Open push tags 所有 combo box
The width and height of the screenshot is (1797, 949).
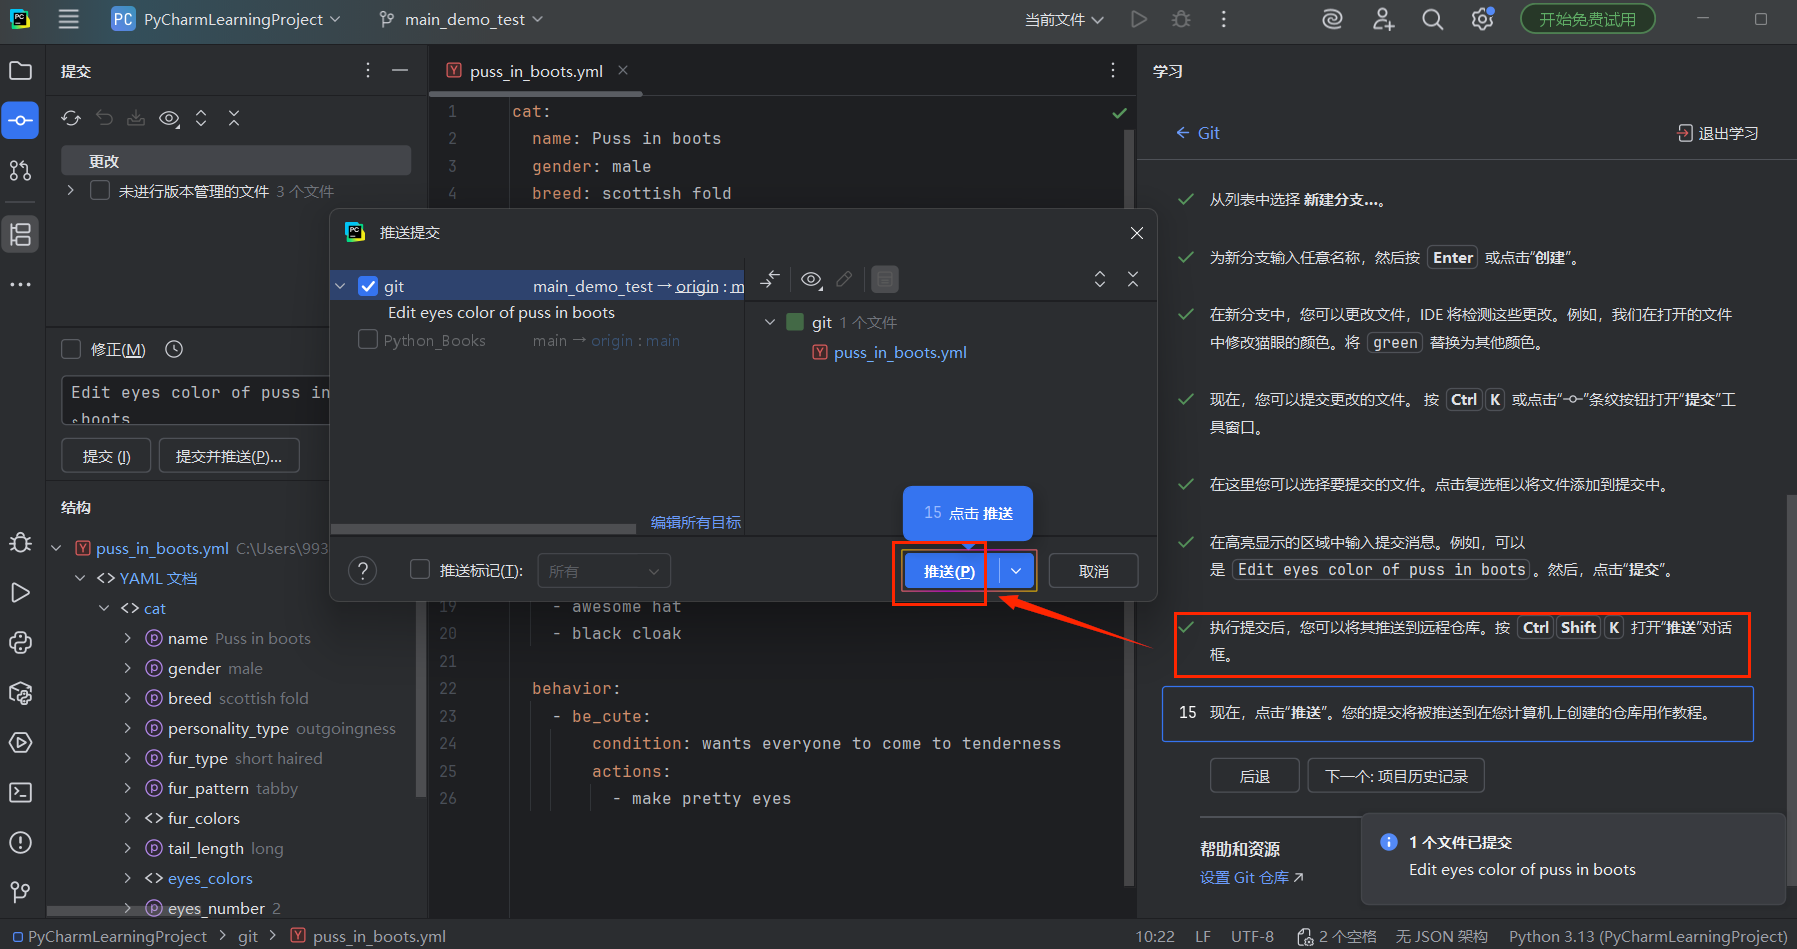click(604, 571)
